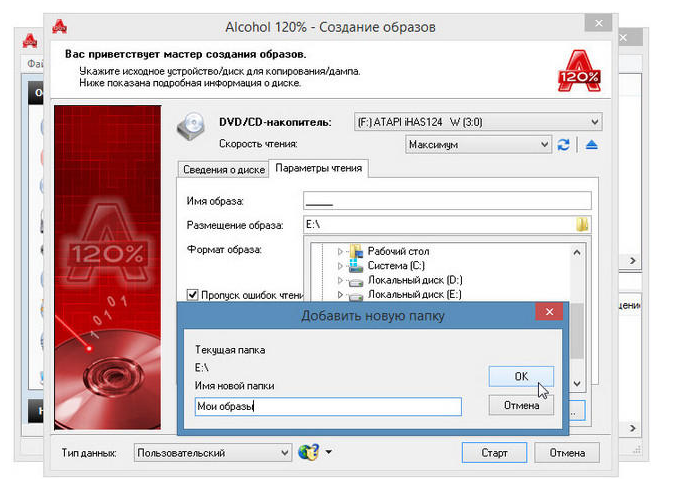Click the DVD/CD drive disc icon
The width and height of the screenshot is (674, 494).
[191, 126]
